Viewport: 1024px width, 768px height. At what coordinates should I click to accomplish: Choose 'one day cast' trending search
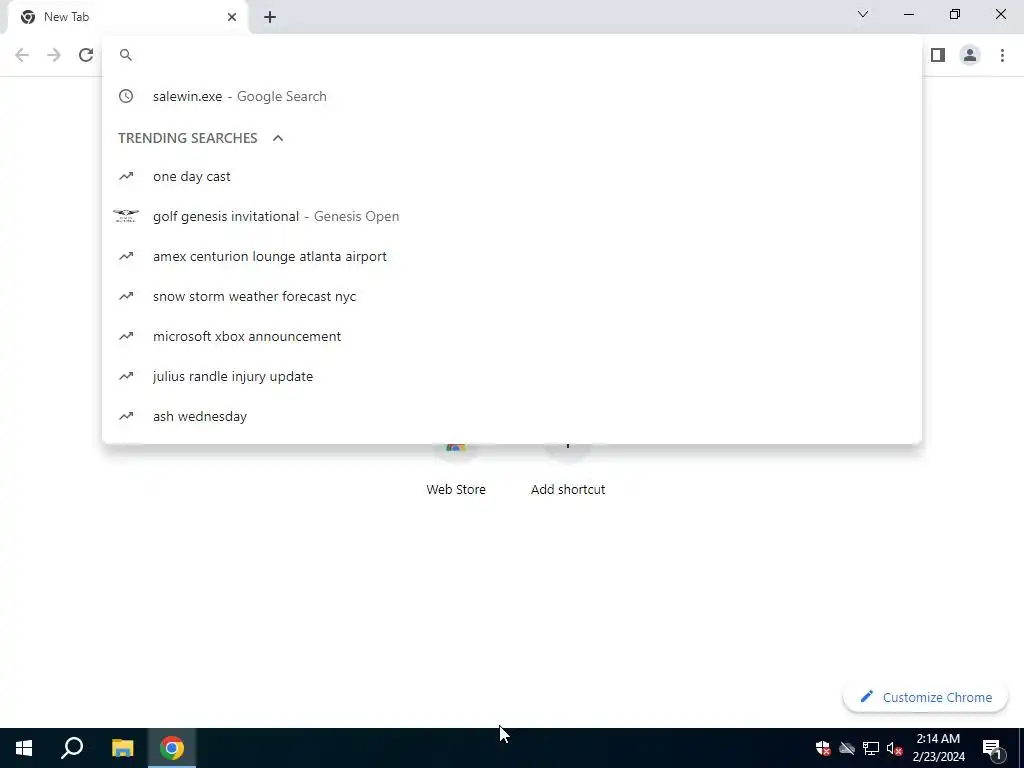(x=512, y=176)
